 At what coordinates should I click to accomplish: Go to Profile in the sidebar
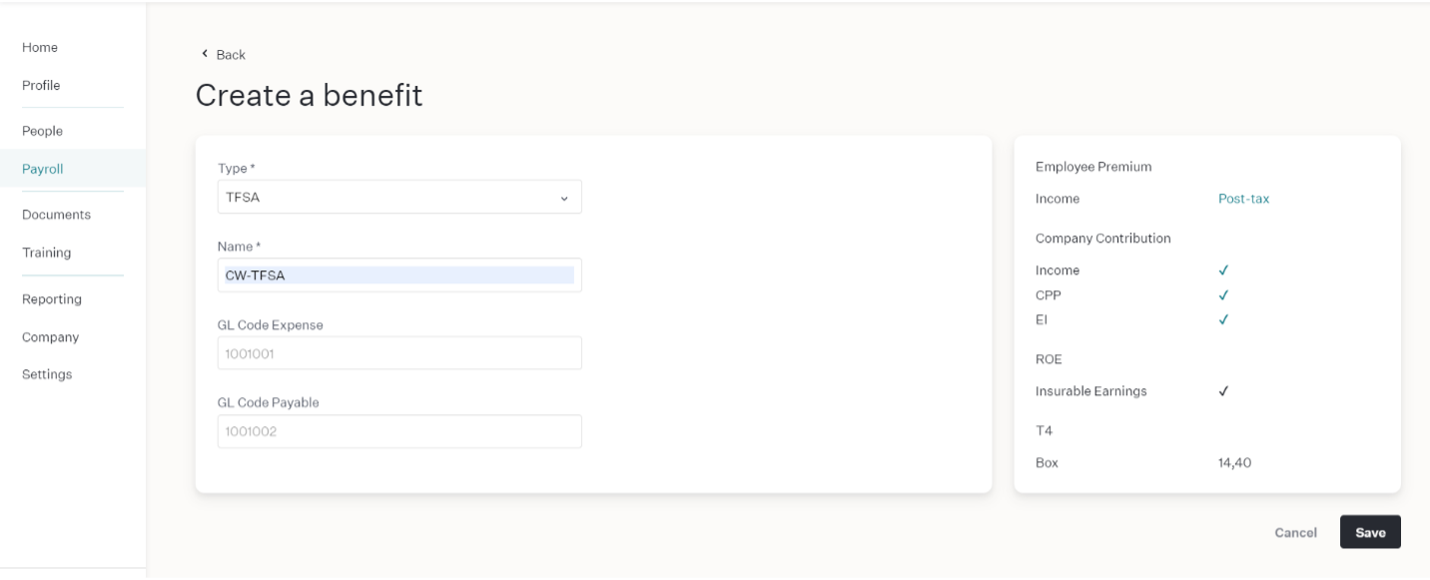pyautogui.click(x=41, y=85)
